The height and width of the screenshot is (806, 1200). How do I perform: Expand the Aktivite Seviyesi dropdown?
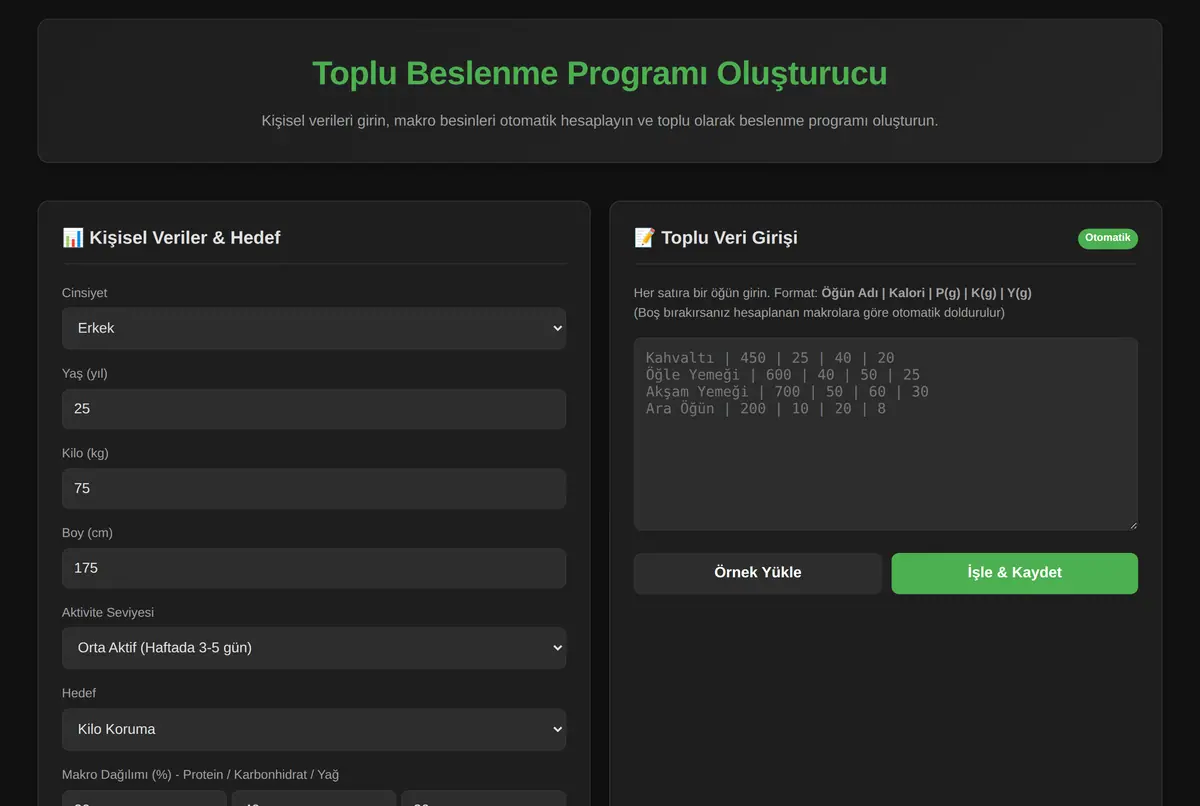coord(314,648)
